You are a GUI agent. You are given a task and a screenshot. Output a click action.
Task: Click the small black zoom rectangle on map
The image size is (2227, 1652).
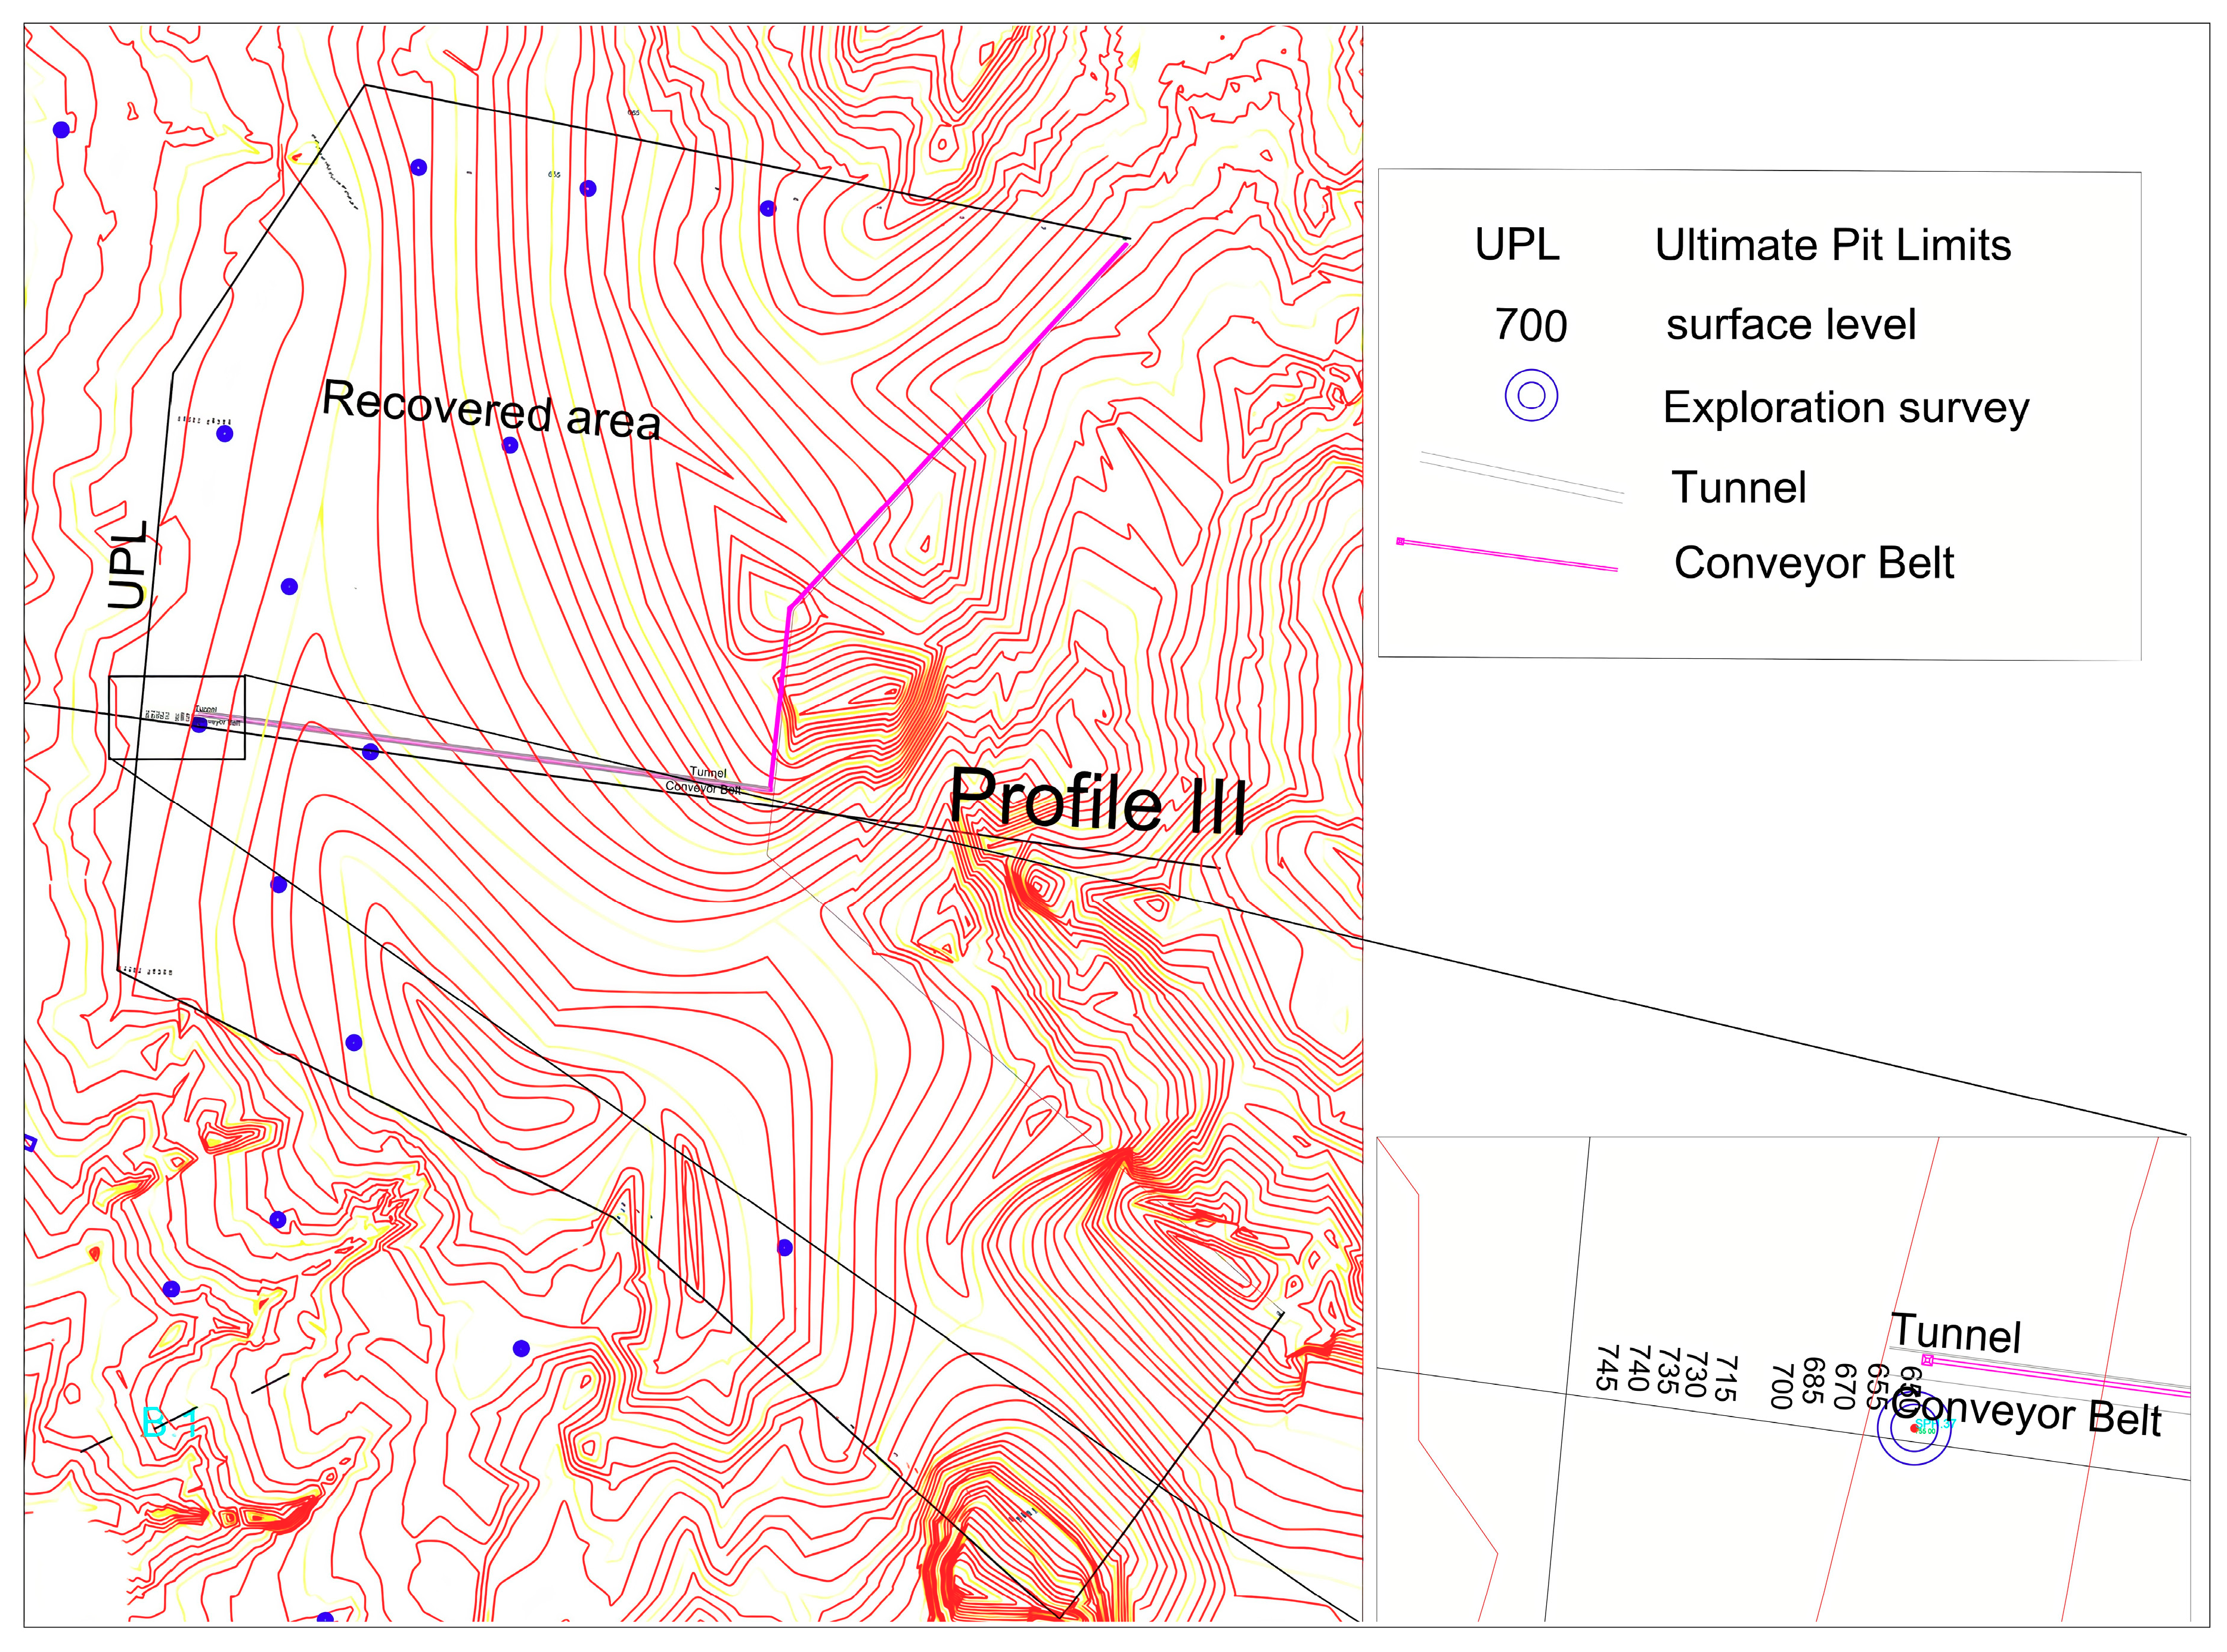click(176, 717)
